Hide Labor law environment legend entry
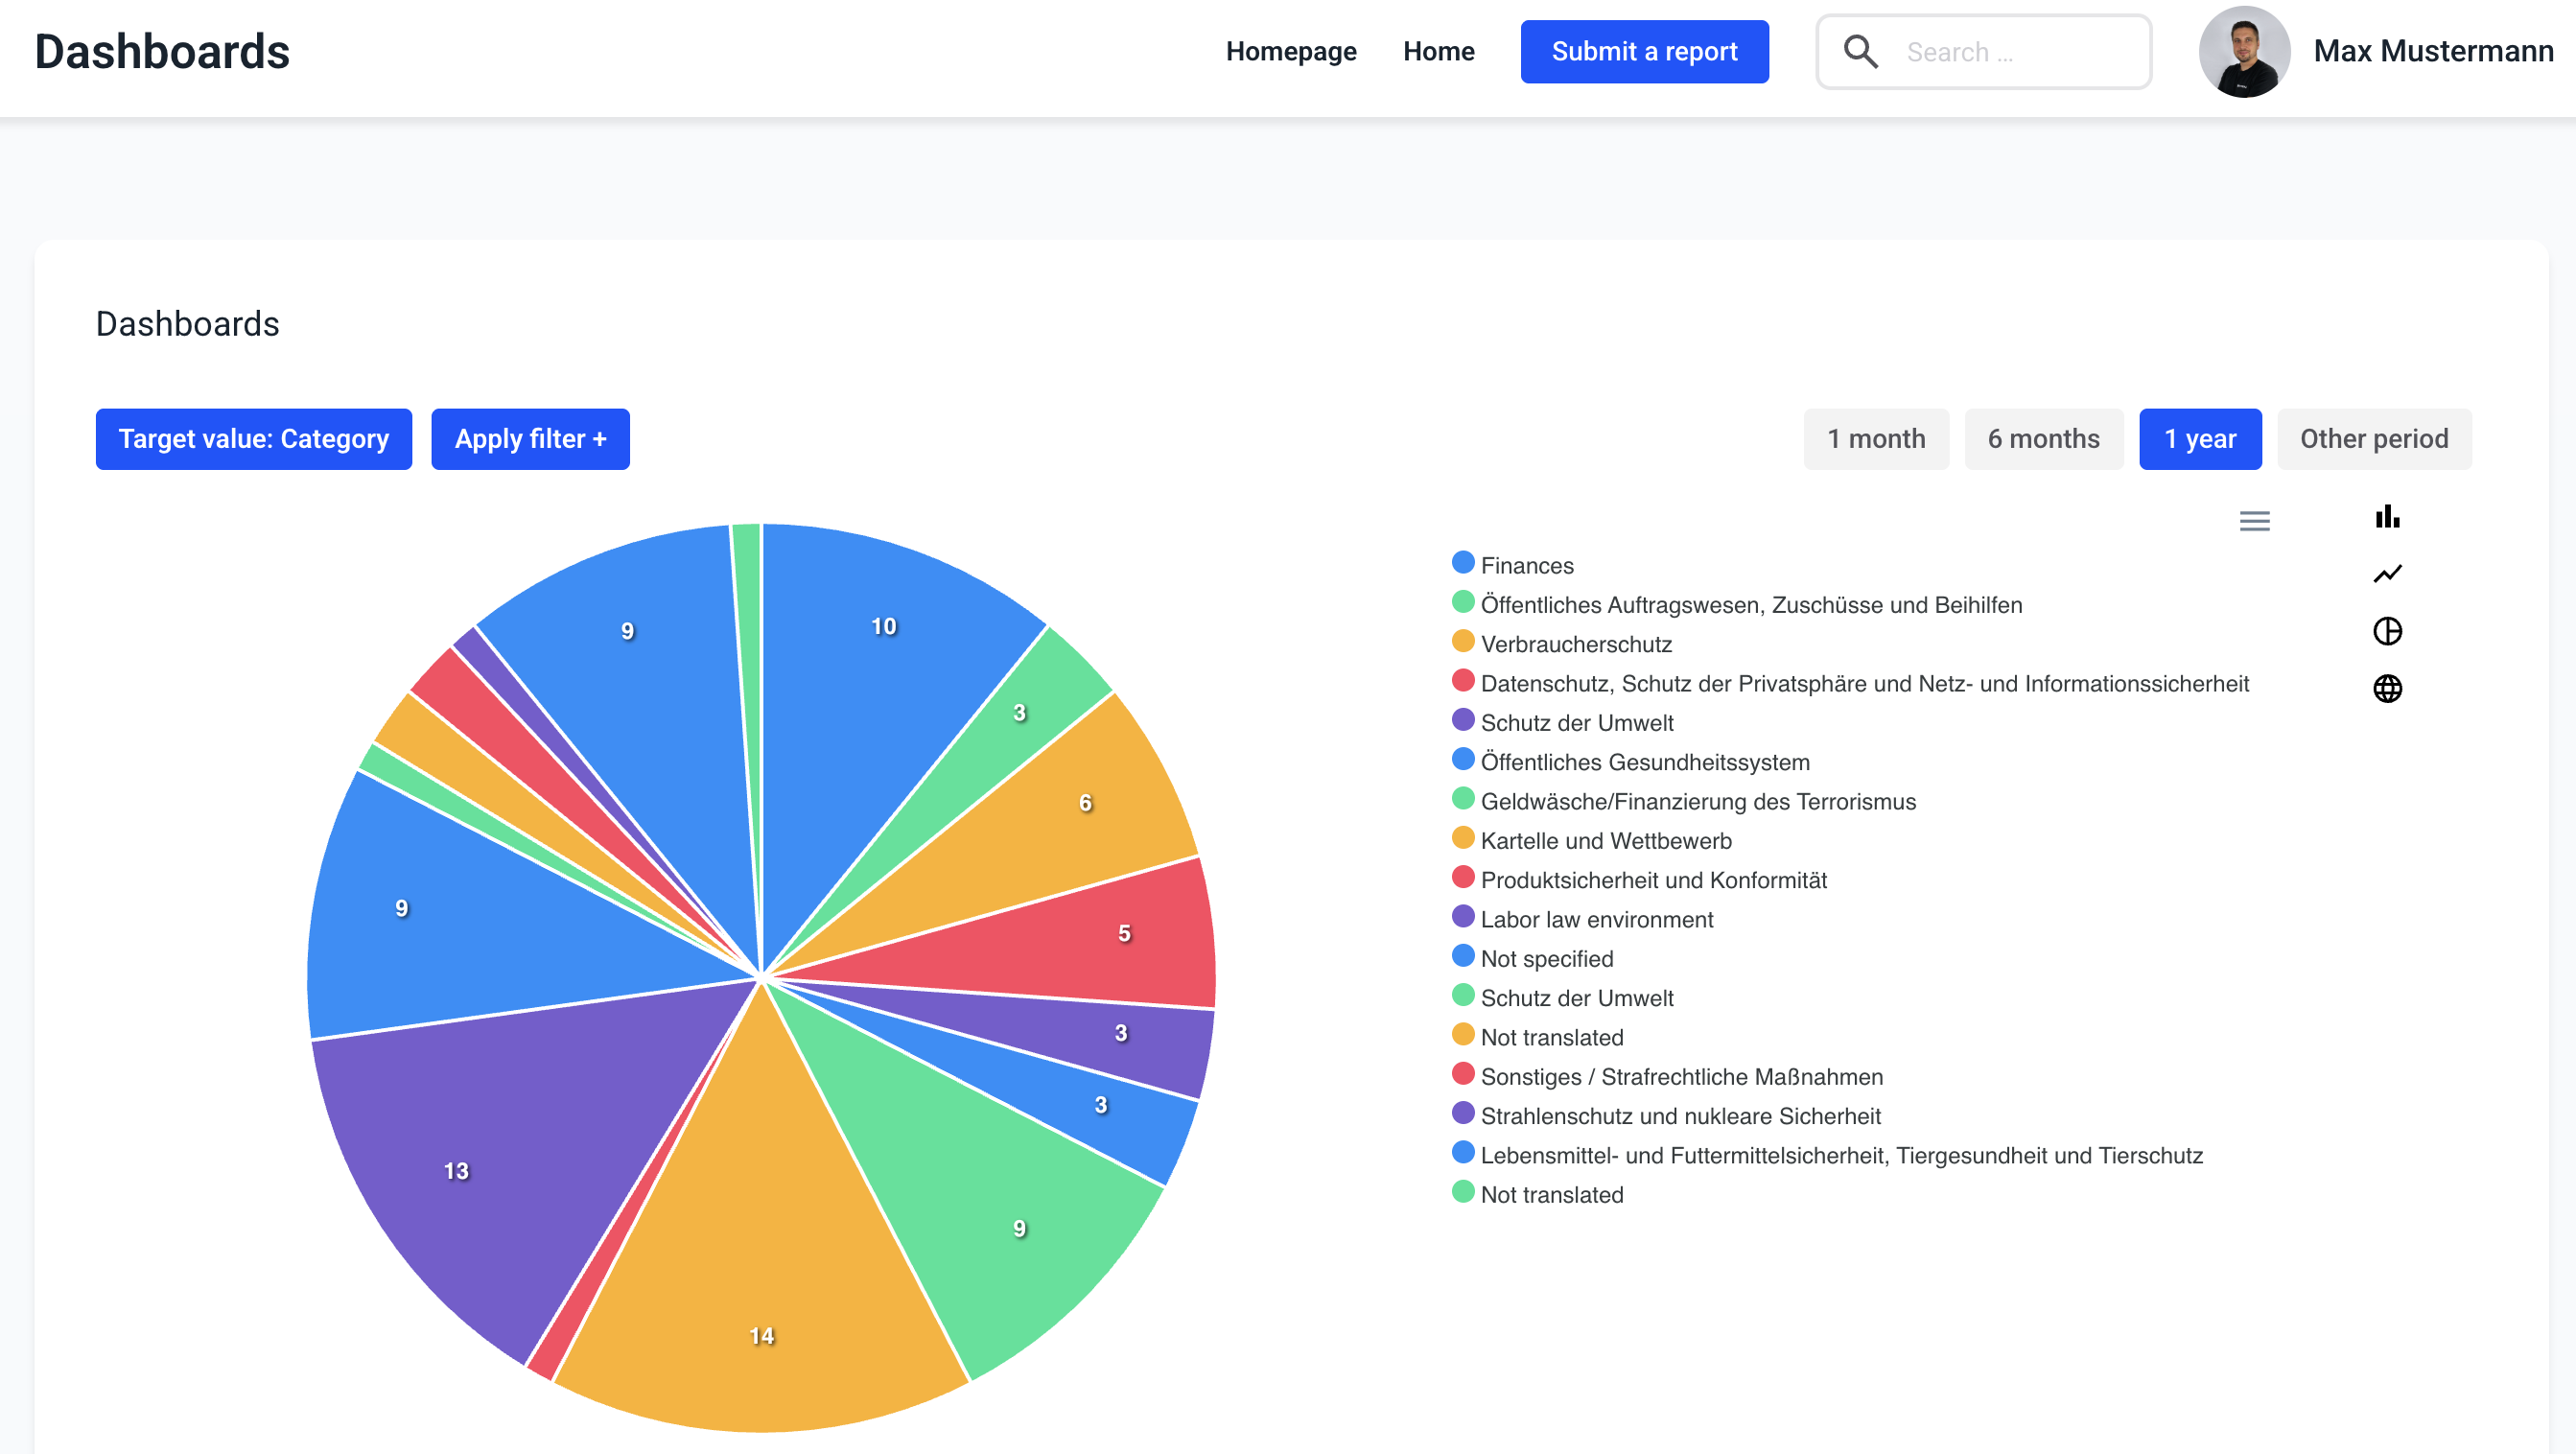Viewport: 2576px width, 1454px height. [x=1596, y=919]
